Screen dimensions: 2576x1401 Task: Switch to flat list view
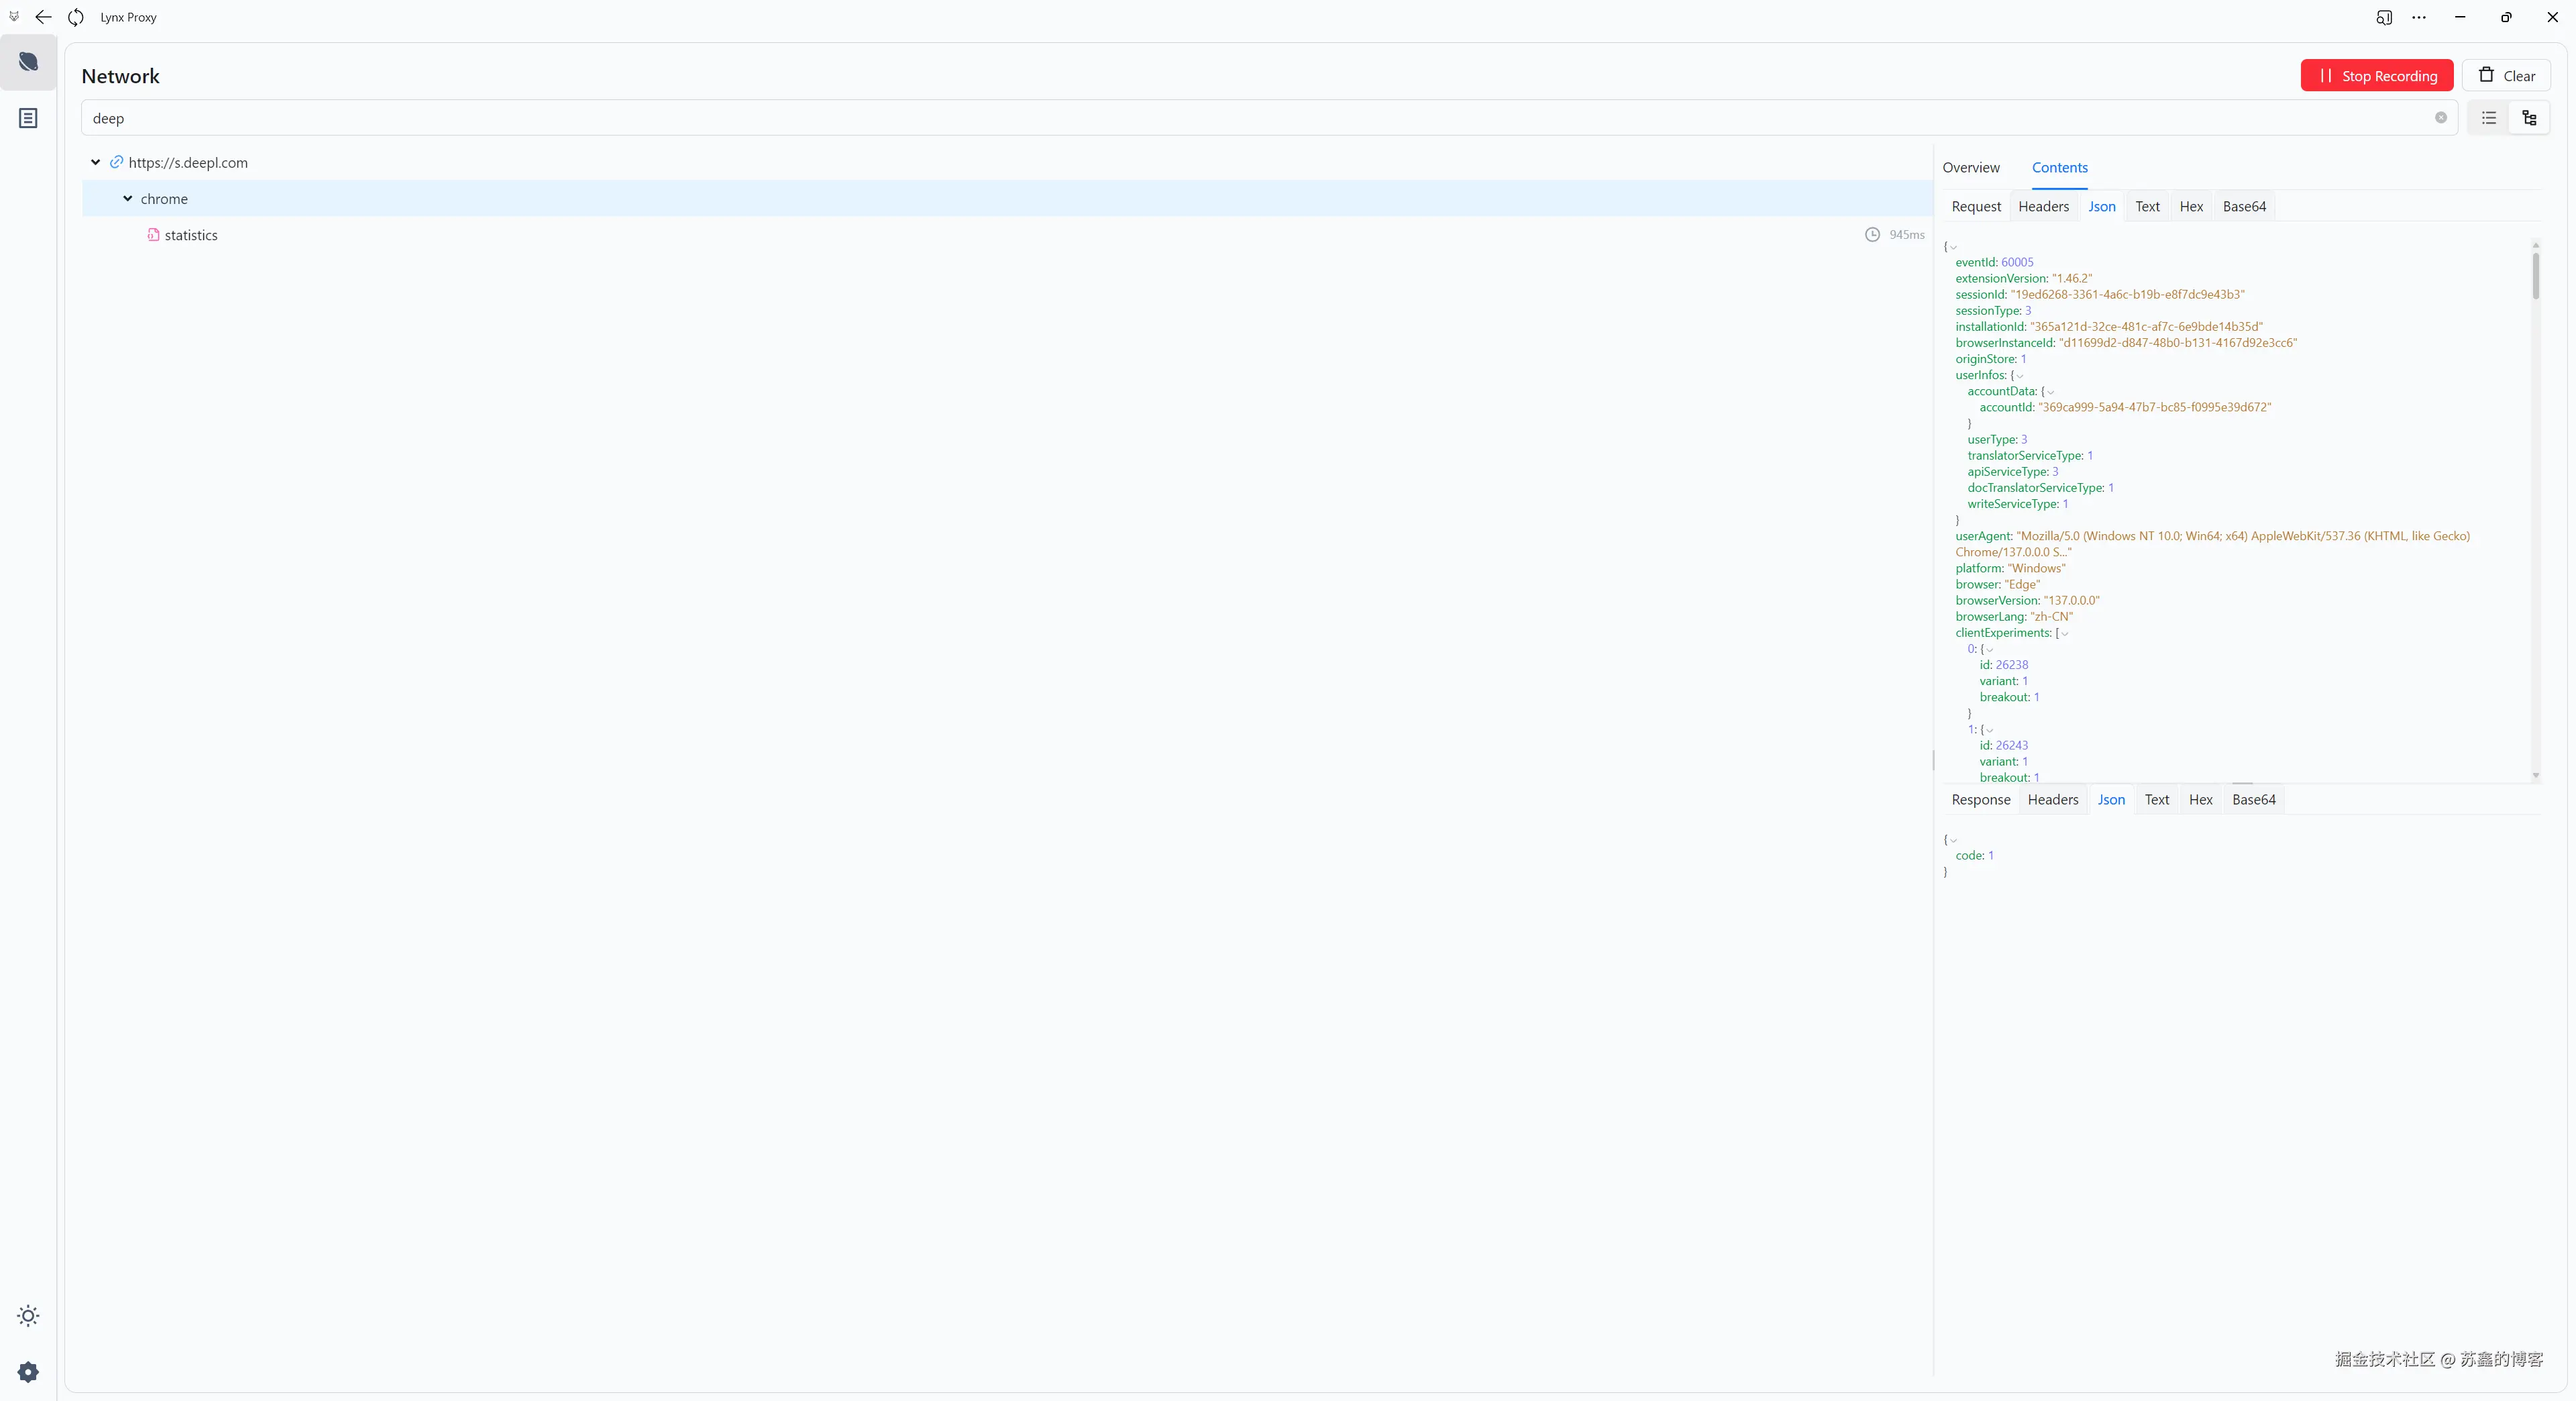[2488, 118]
